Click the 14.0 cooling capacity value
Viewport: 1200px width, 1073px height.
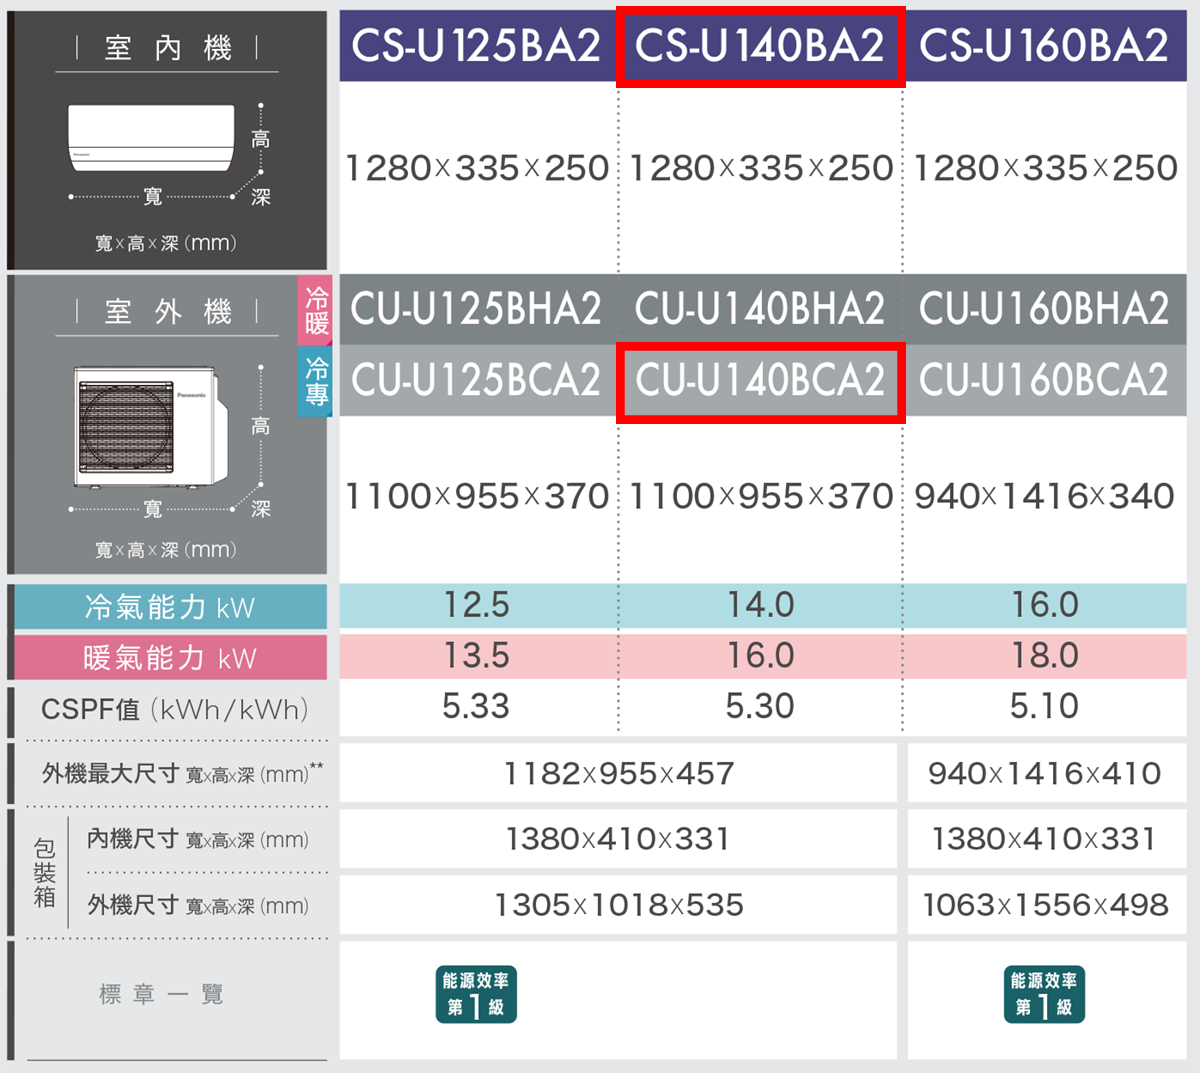(760, 605)
